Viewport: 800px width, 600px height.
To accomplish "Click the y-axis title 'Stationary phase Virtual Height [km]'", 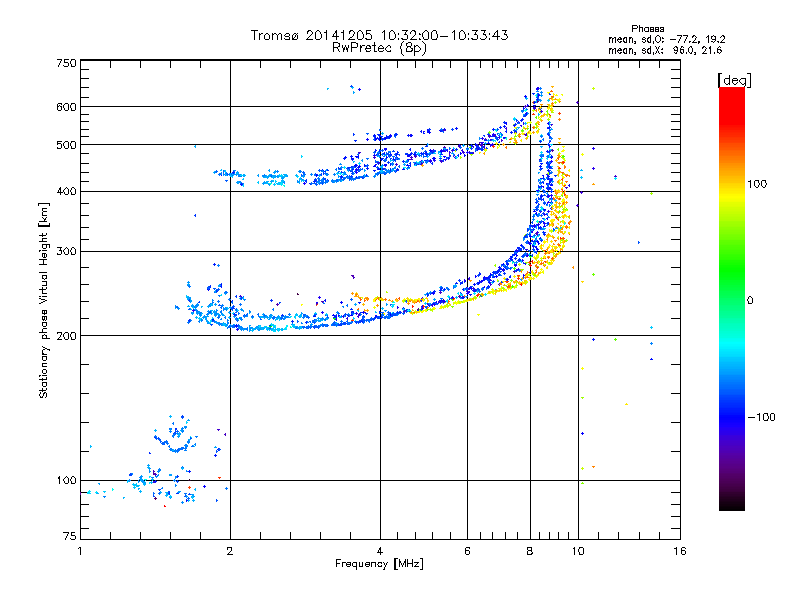I will click(x=43, y=300).
